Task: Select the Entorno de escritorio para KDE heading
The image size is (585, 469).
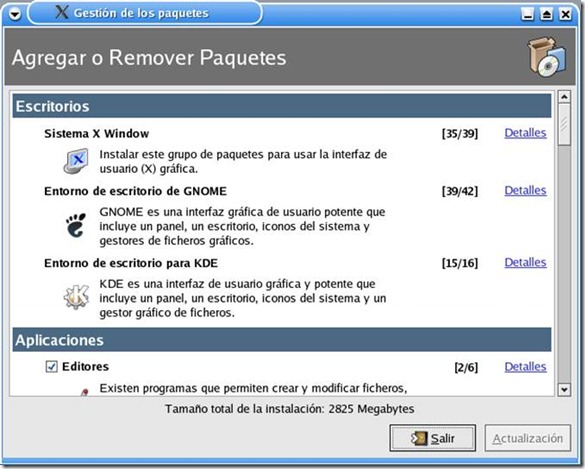Action: (131, 263)
